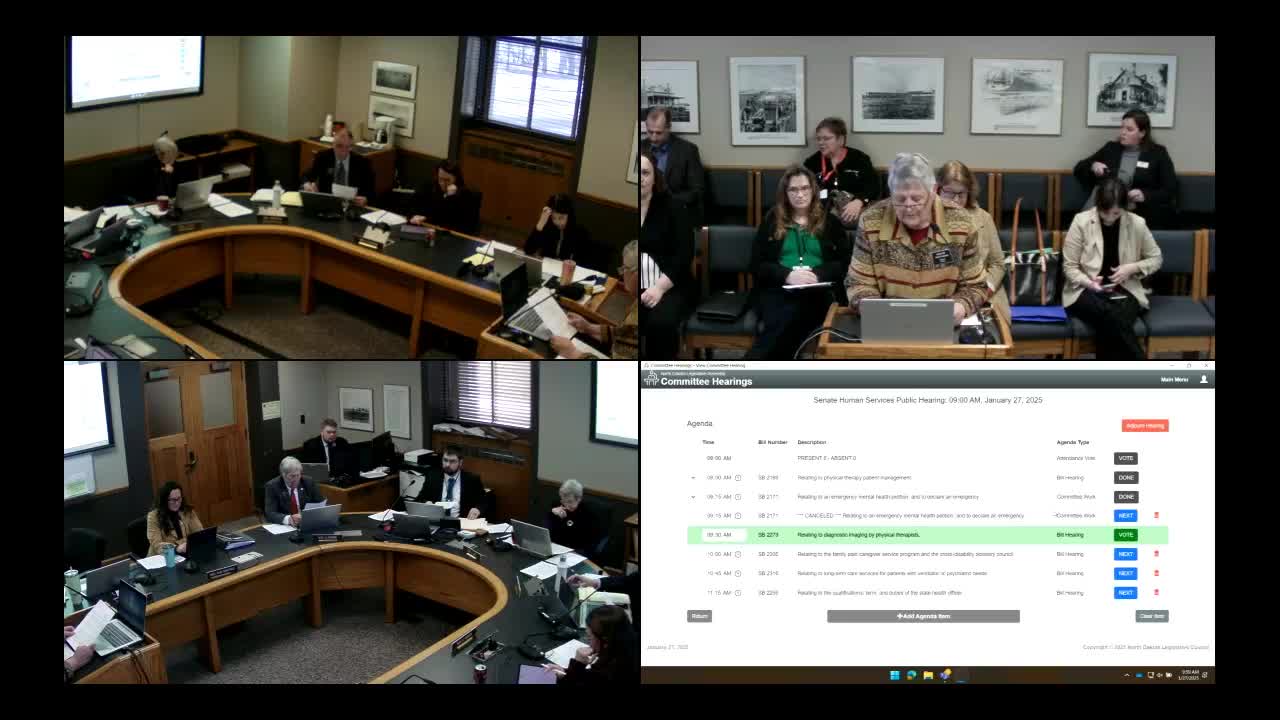The width and height of the screenshot is (1280, 720).
Task: Collapse the first 09:00 AM SB bill row
Action: pos(693,478)
